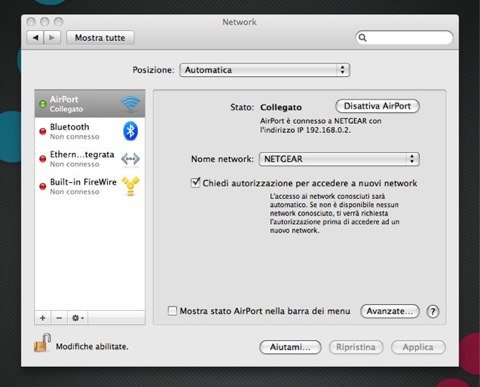
Task: Click the IP address 192.168.0.2 text
Action: click(328, 130)
